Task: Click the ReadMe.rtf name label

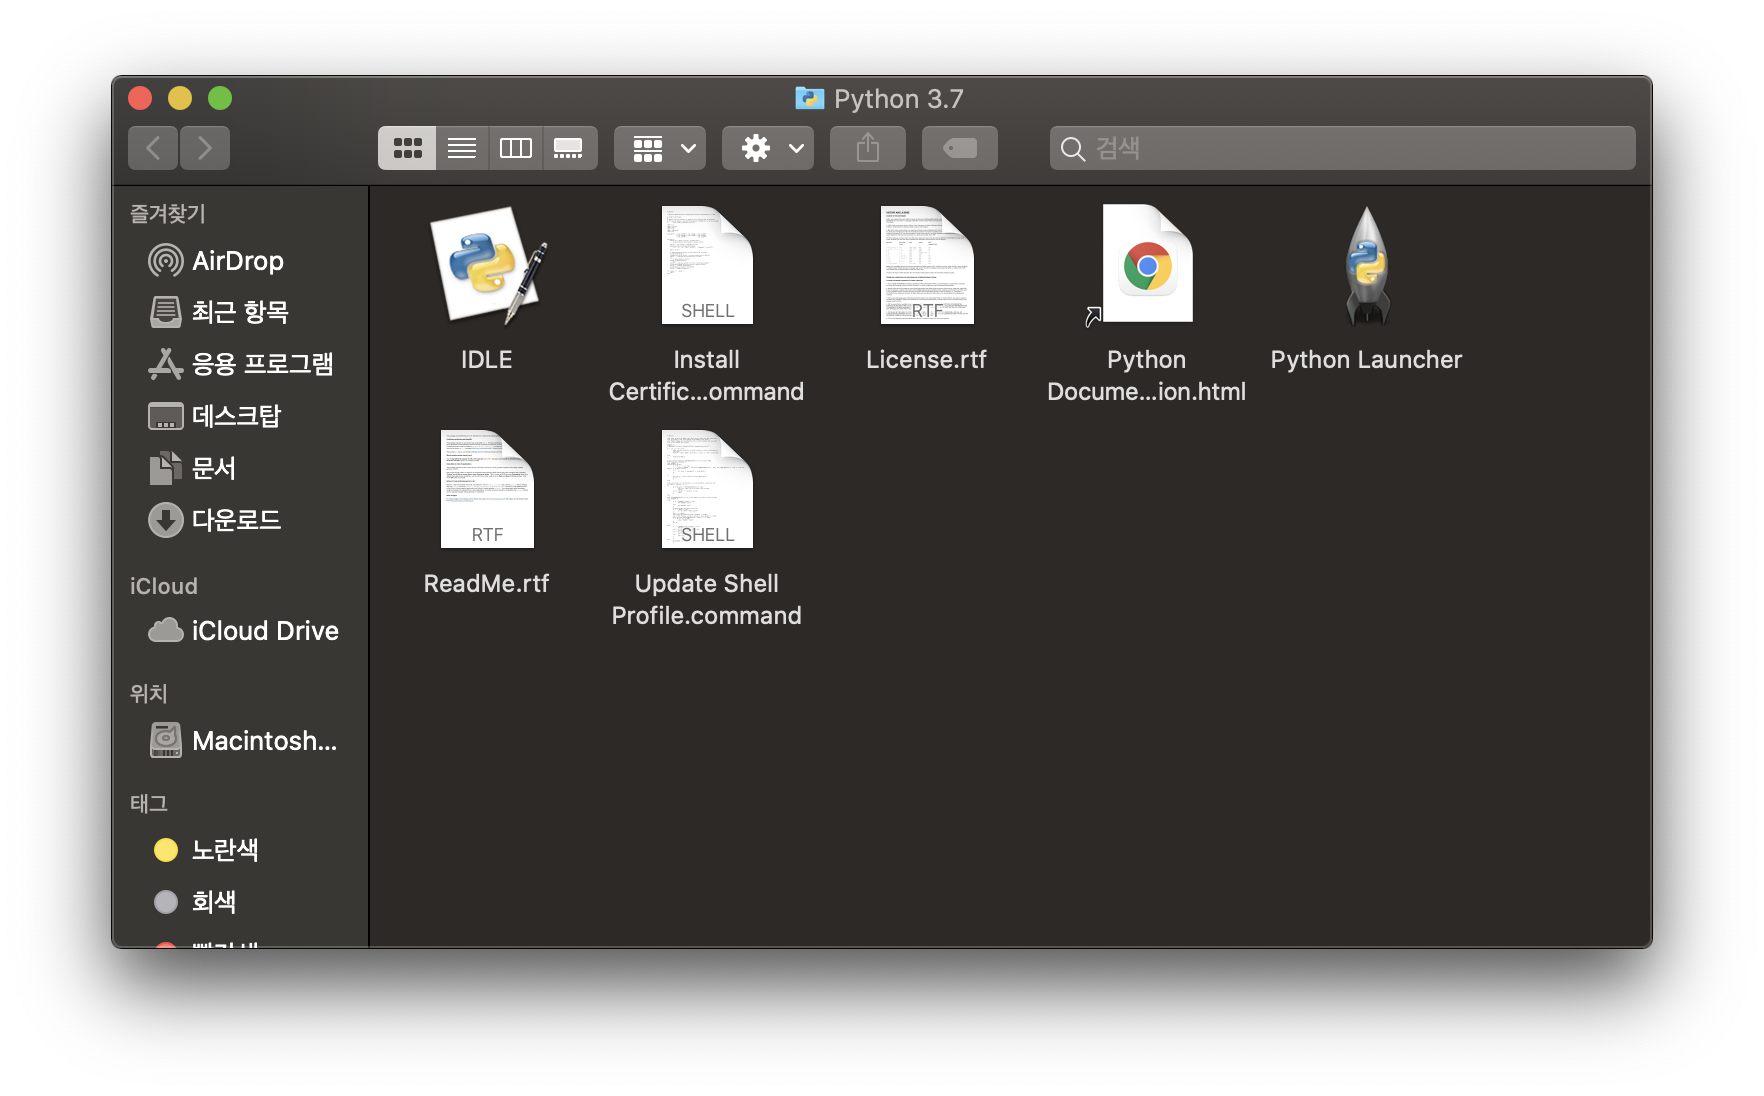Action: click(x=487, y=584)
